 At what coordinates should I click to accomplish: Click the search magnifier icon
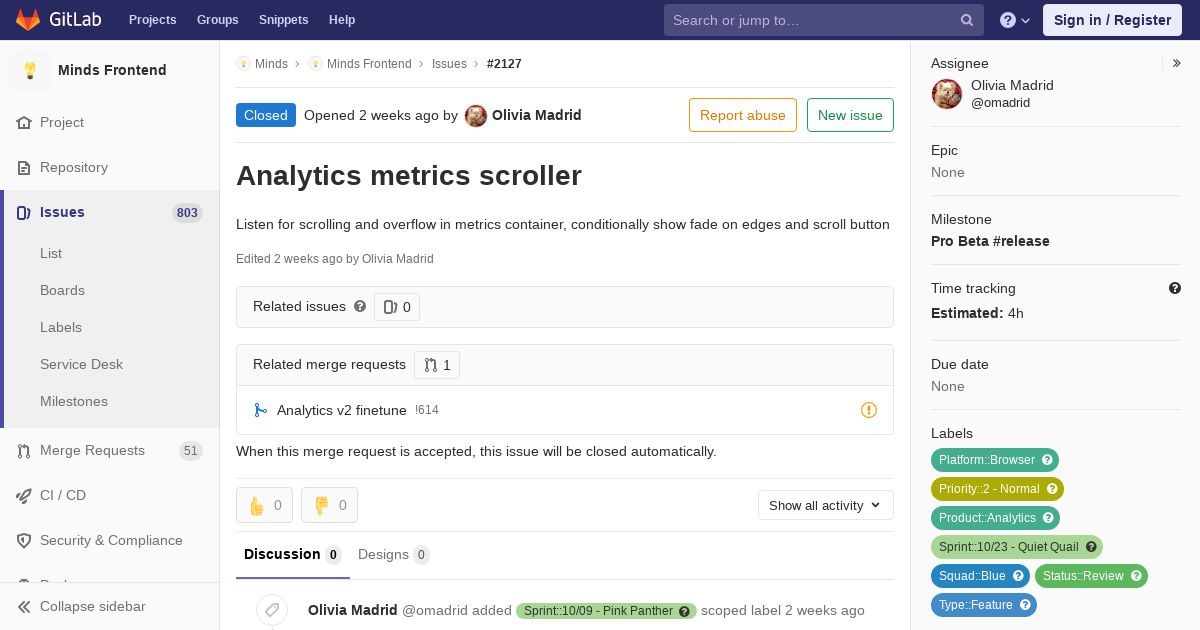coord(967,20)
